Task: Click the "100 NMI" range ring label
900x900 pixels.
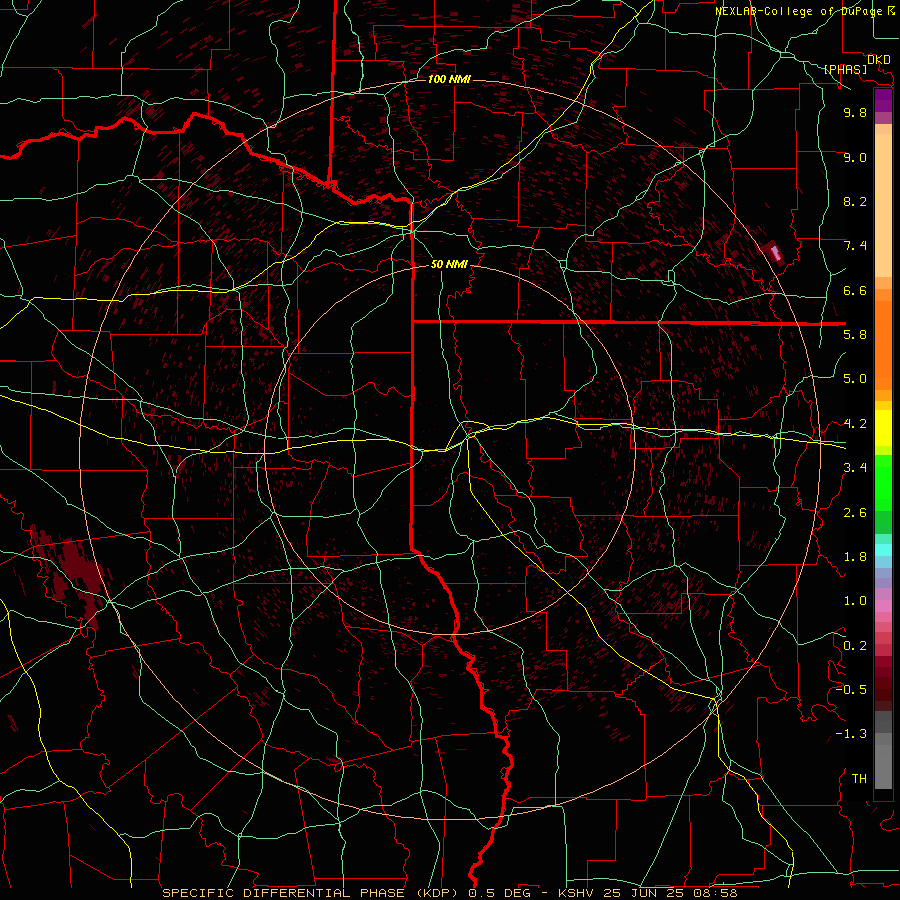Action: 449,79
